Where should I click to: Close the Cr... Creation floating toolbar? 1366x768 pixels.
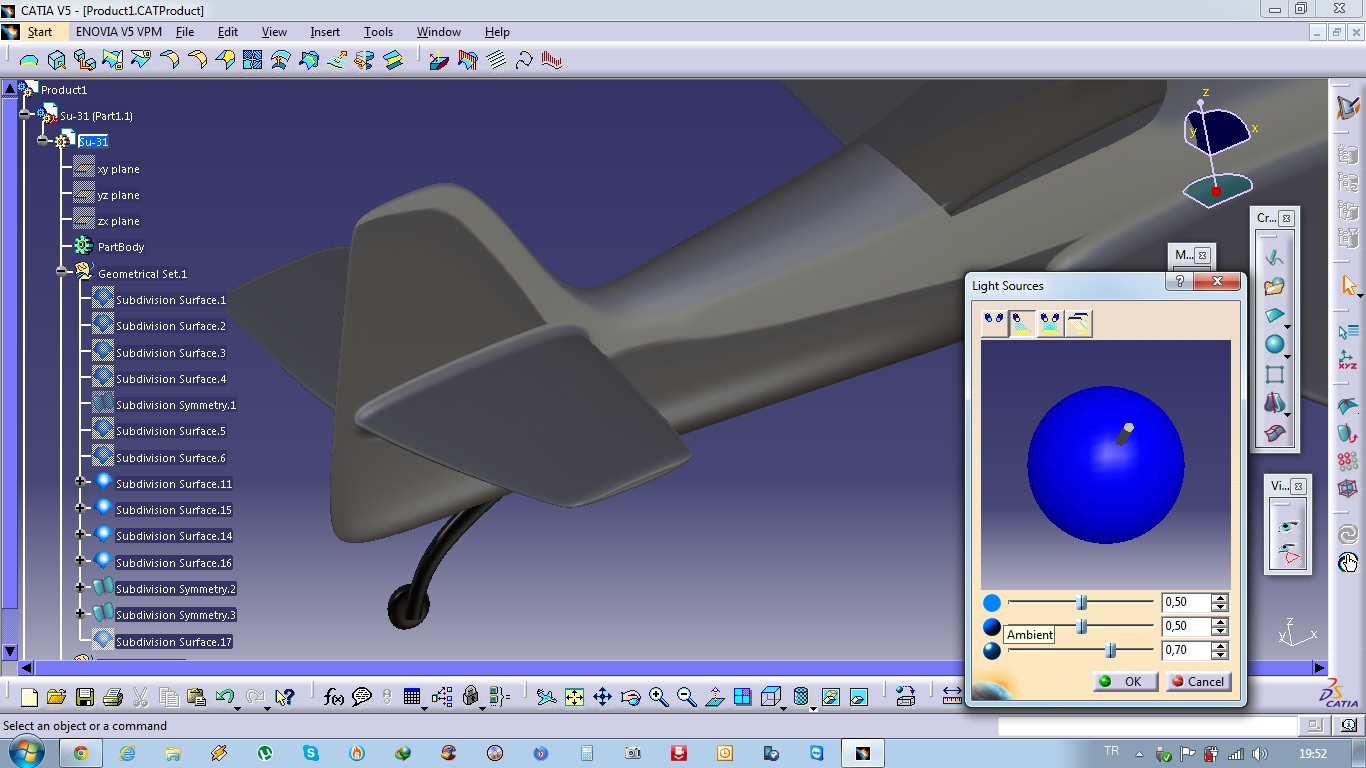[x=1287, y=218]
